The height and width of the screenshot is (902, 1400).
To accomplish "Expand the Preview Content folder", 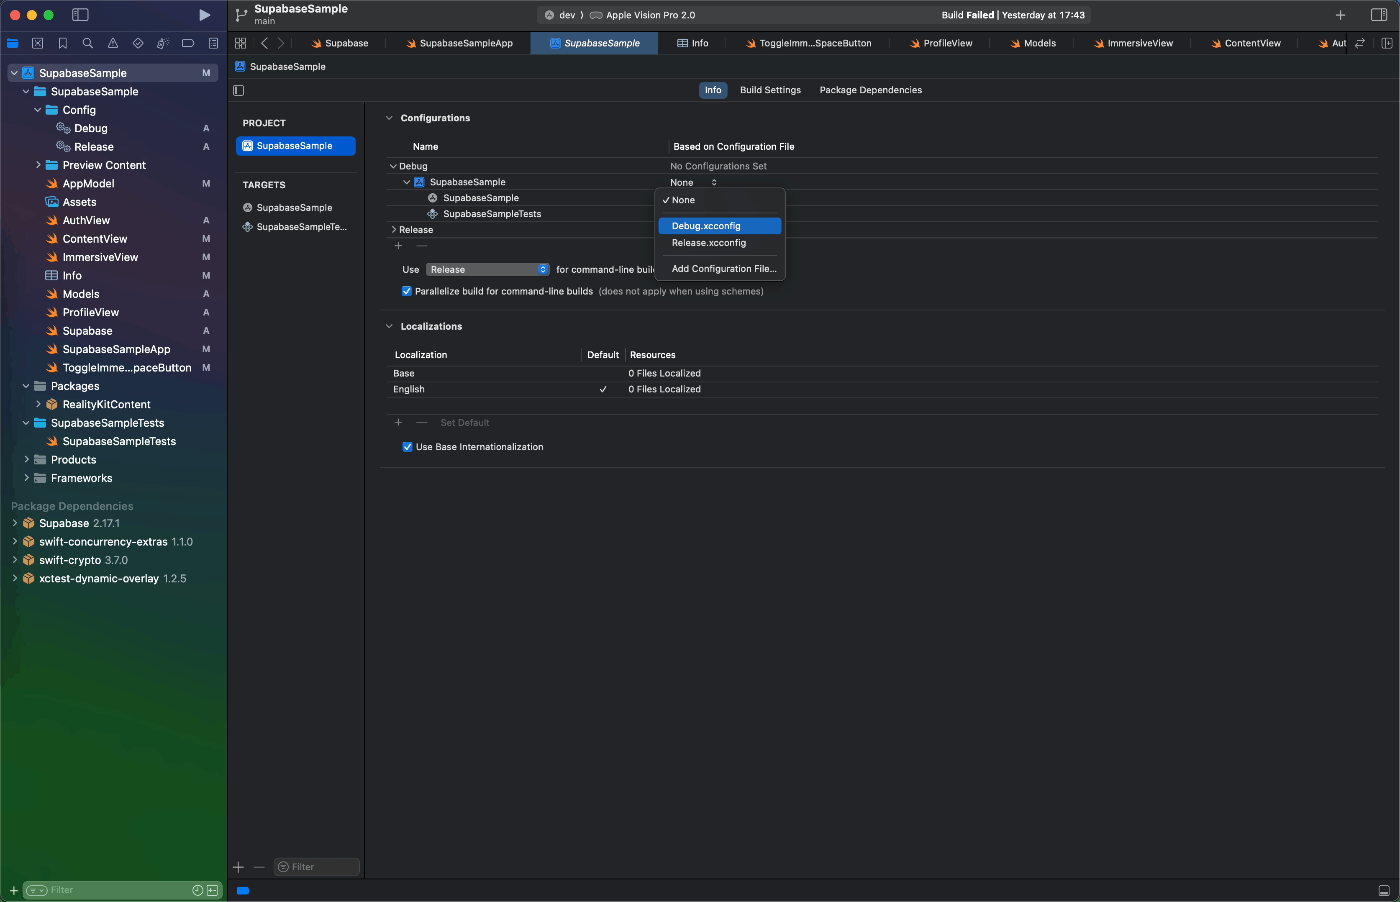I will (38, 165).
